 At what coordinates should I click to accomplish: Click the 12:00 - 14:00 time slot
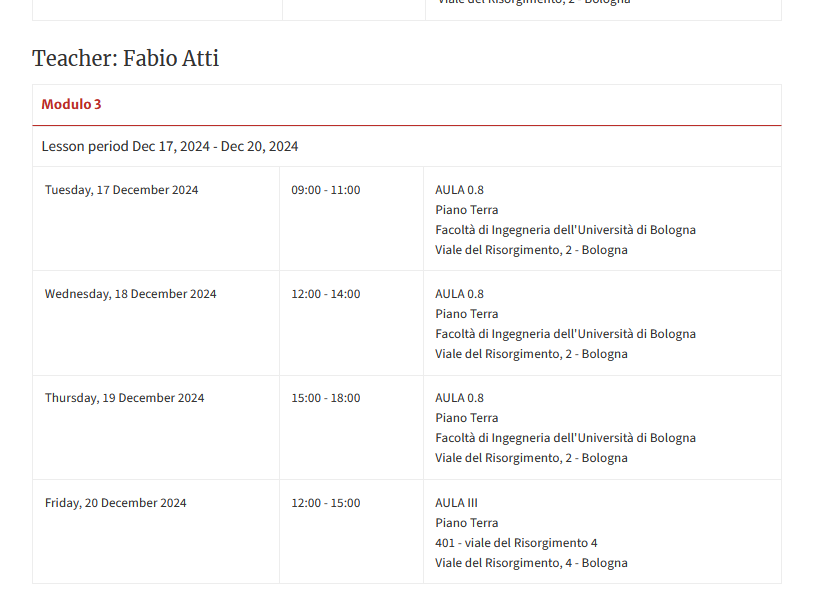pyautogui.click(x=326, y=294)
